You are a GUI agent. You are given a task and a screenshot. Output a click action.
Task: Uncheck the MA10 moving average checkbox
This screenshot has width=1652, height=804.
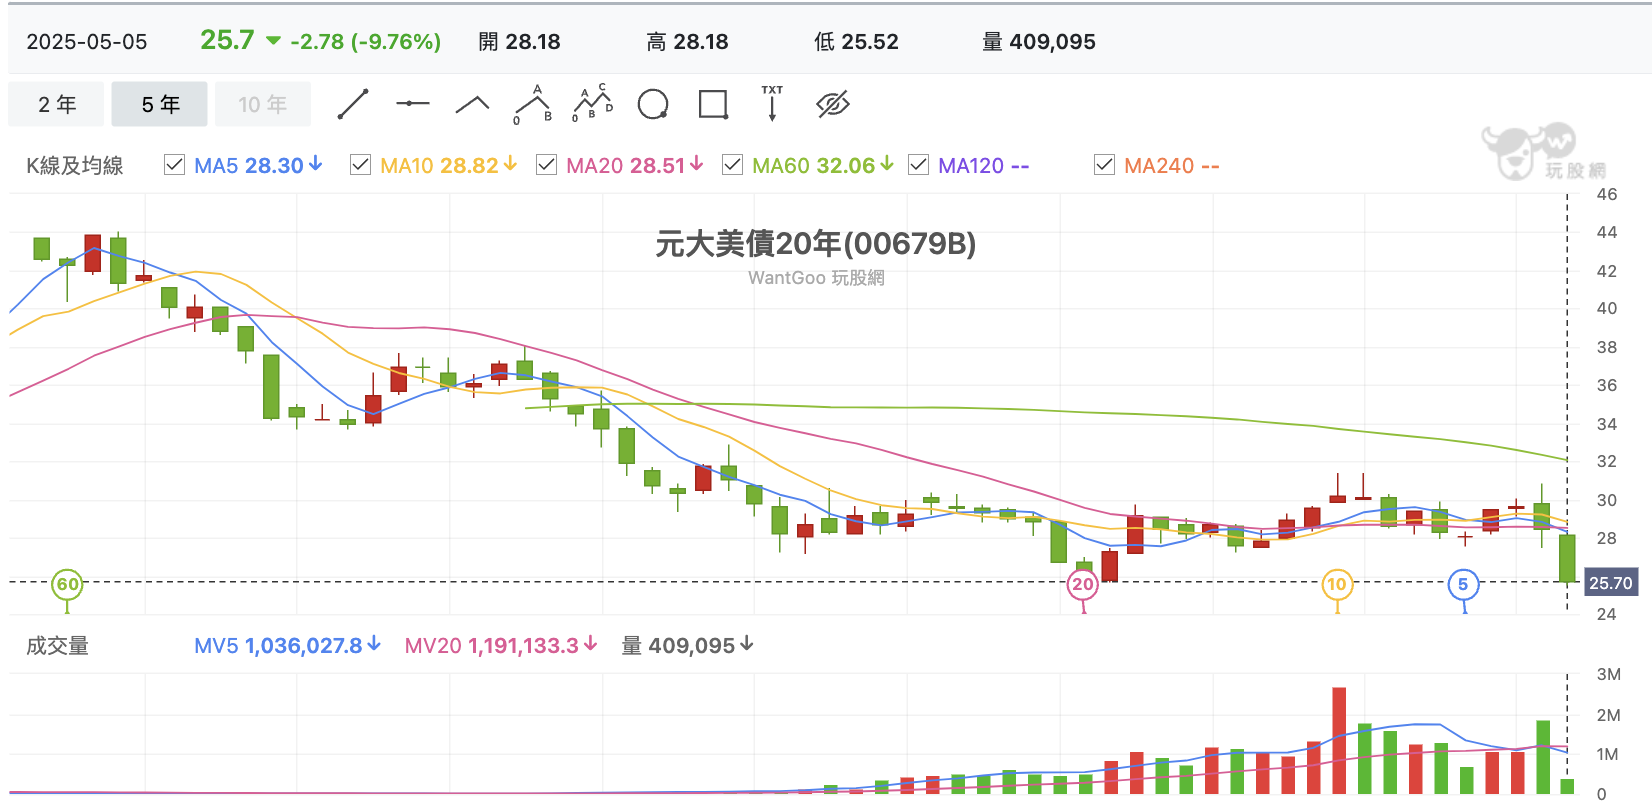360,165
